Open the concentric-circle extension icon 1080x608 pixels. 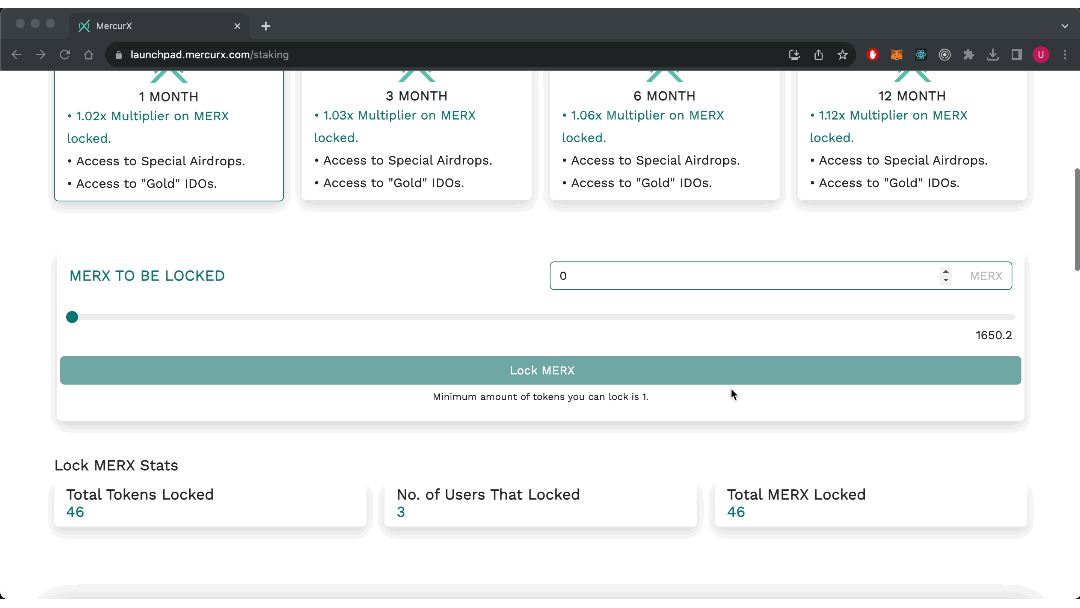tap(945, 55)
